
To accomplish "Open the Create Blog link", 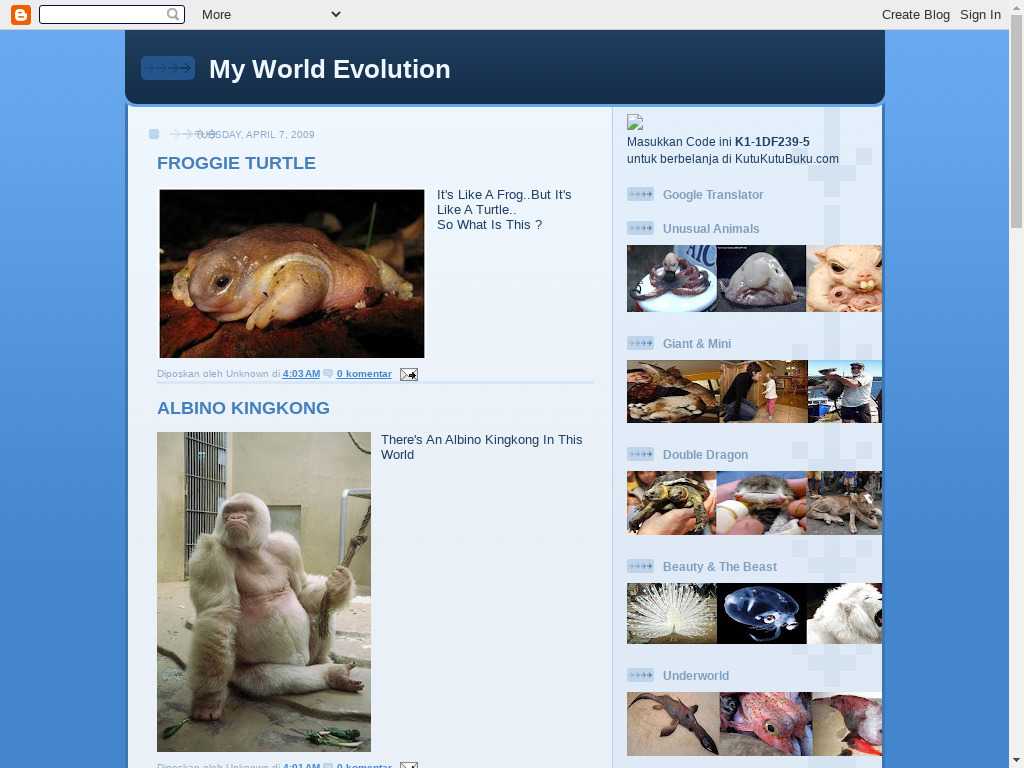I will (915, 14).
